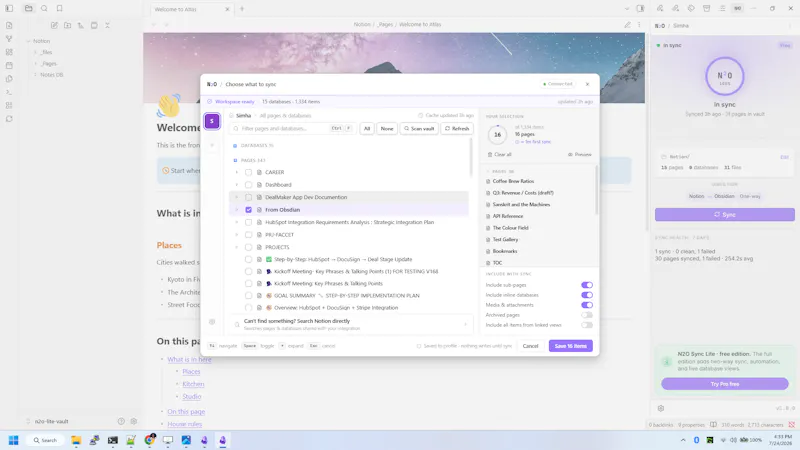Uncheck the From Obsidian checkbox
800x450 pixels.
(x=248, y=210)
